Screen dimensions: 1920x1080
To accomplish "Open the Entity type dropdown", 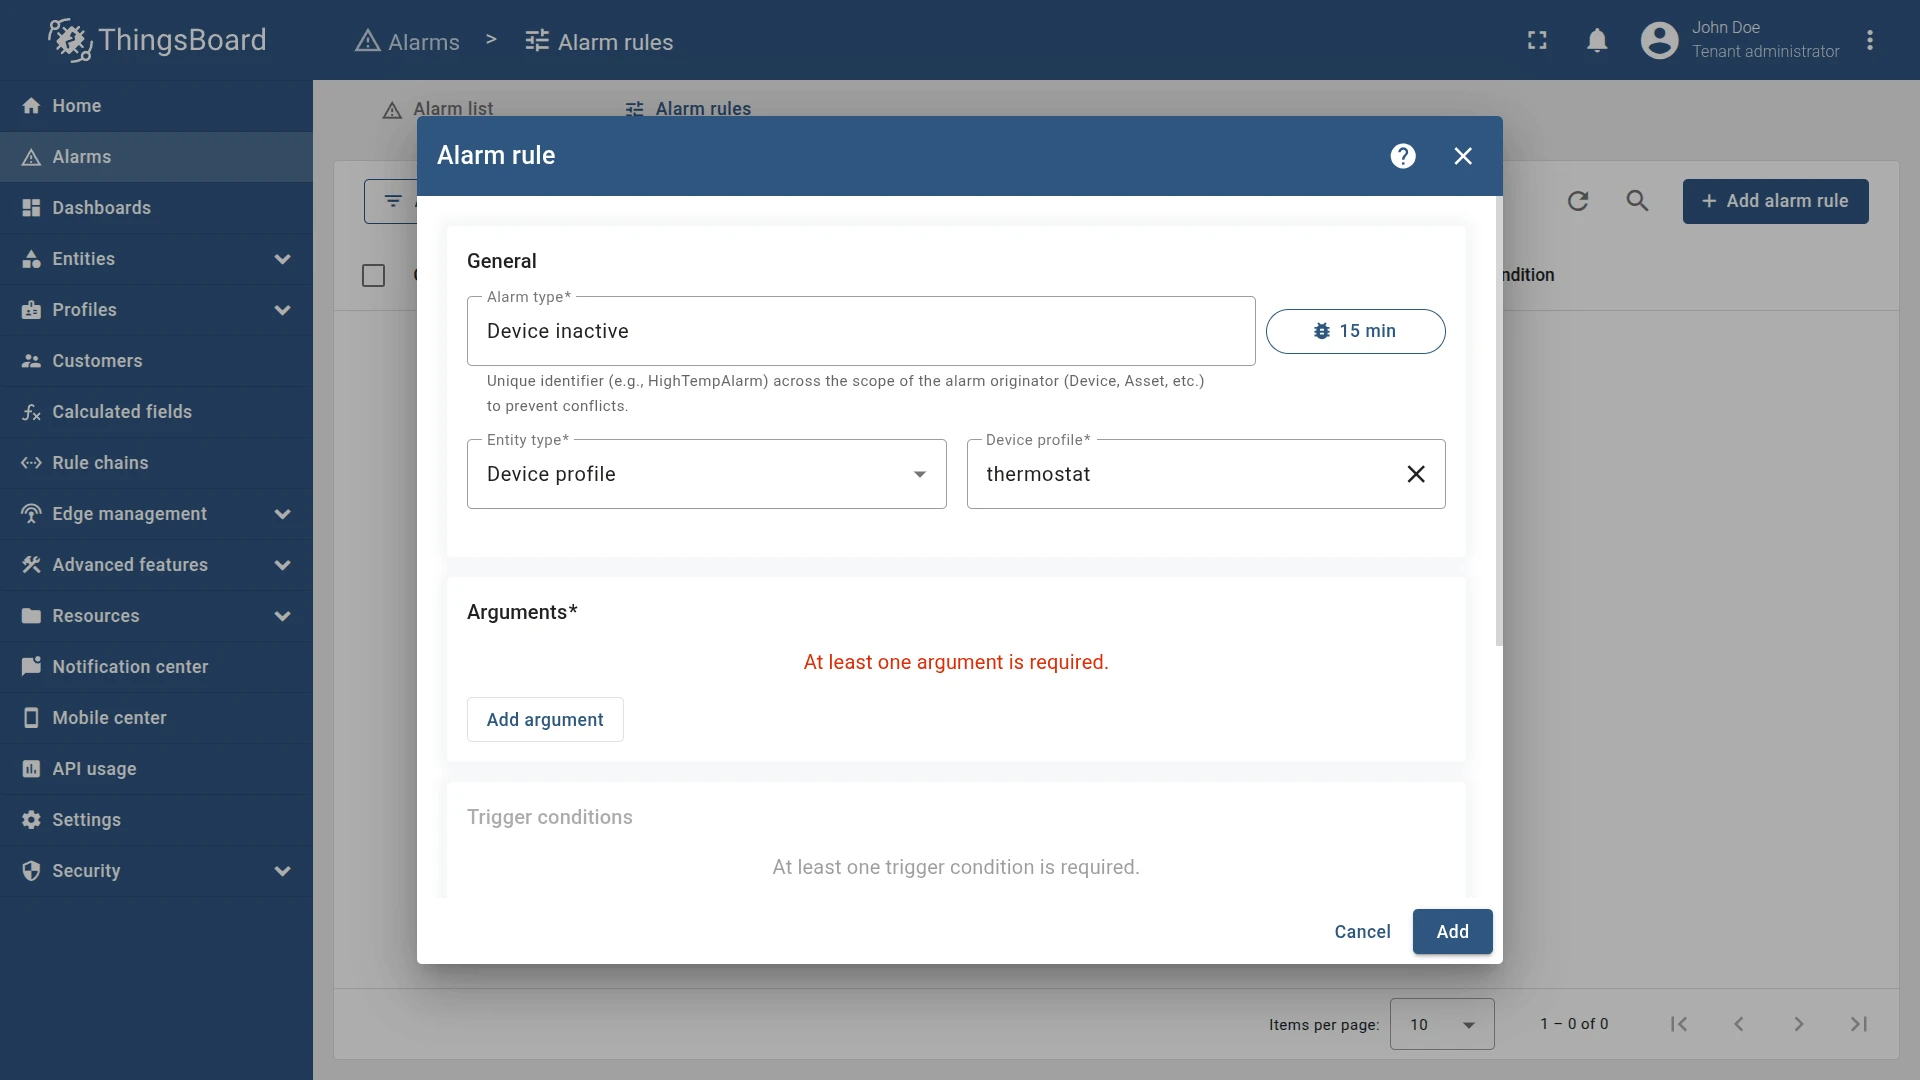I will coord(706,474).
